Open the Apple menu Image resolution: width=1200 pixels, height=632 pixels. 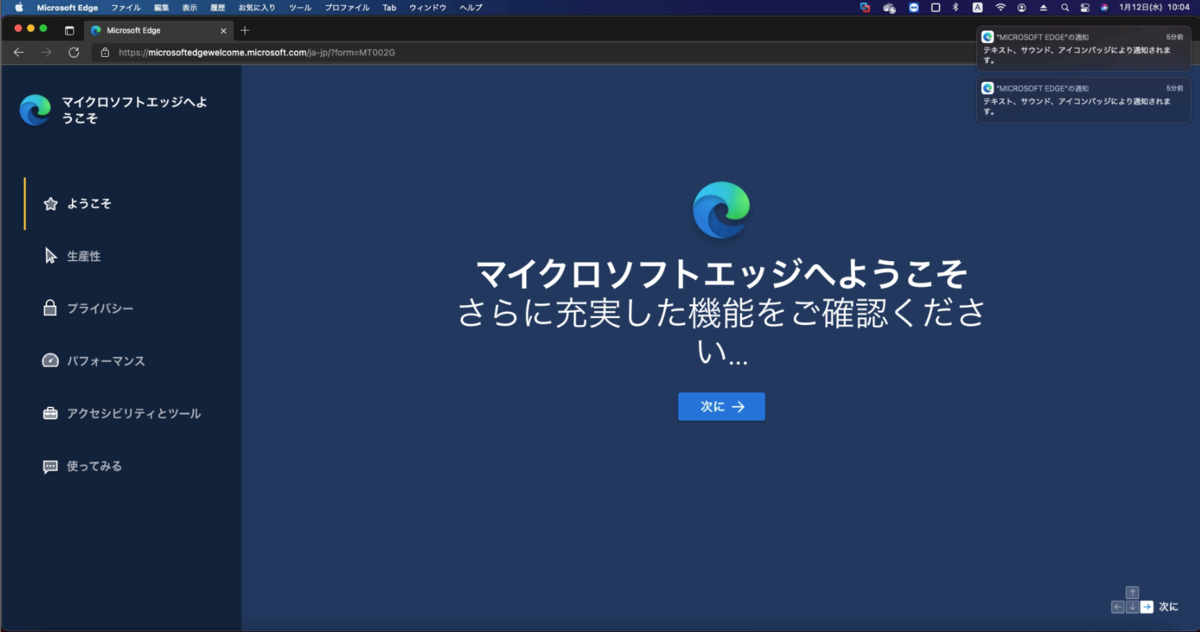[x=19, y=7]
